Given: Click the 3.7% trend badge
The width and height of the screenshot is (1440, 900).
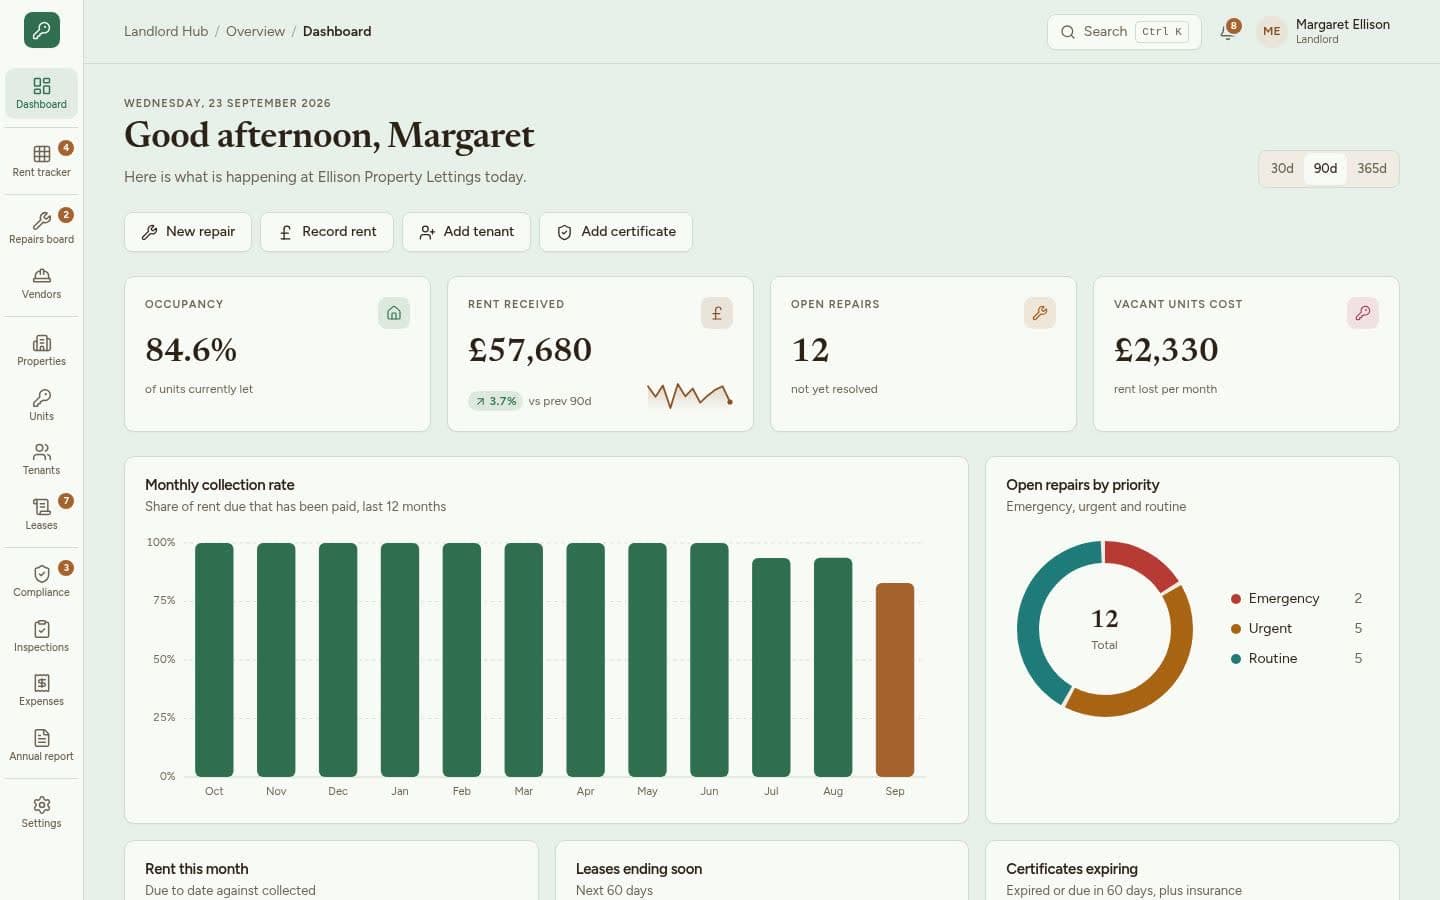Looking at the screenshot, I should tap(495, 401).
